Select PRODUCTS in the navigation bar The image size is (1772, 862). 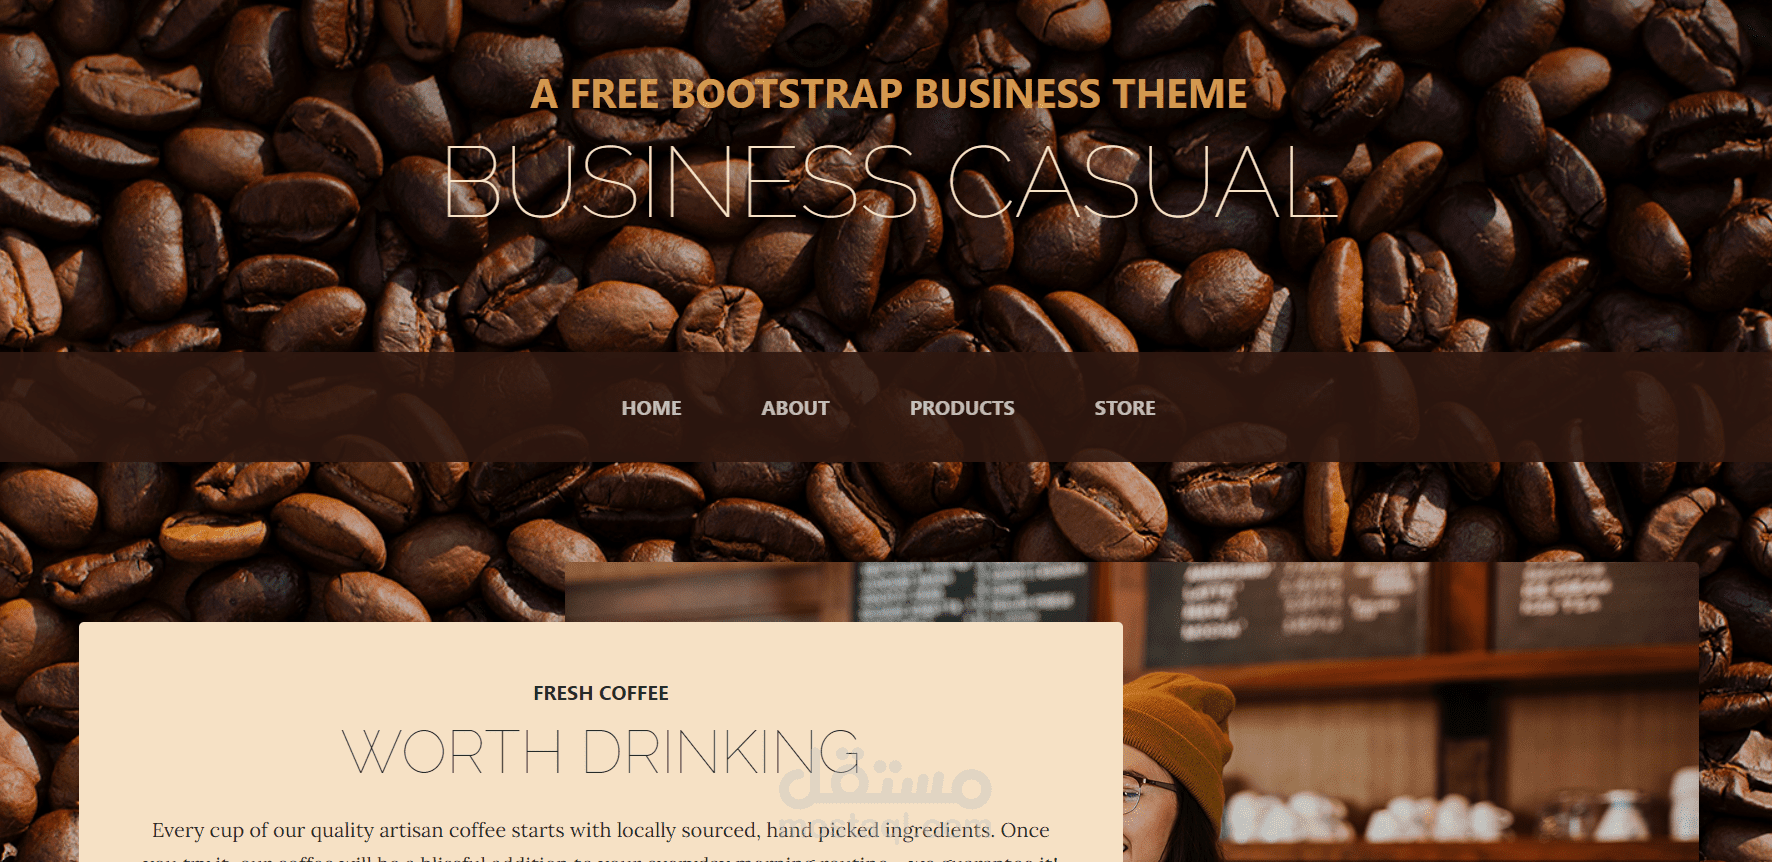[x=962, y=408]
